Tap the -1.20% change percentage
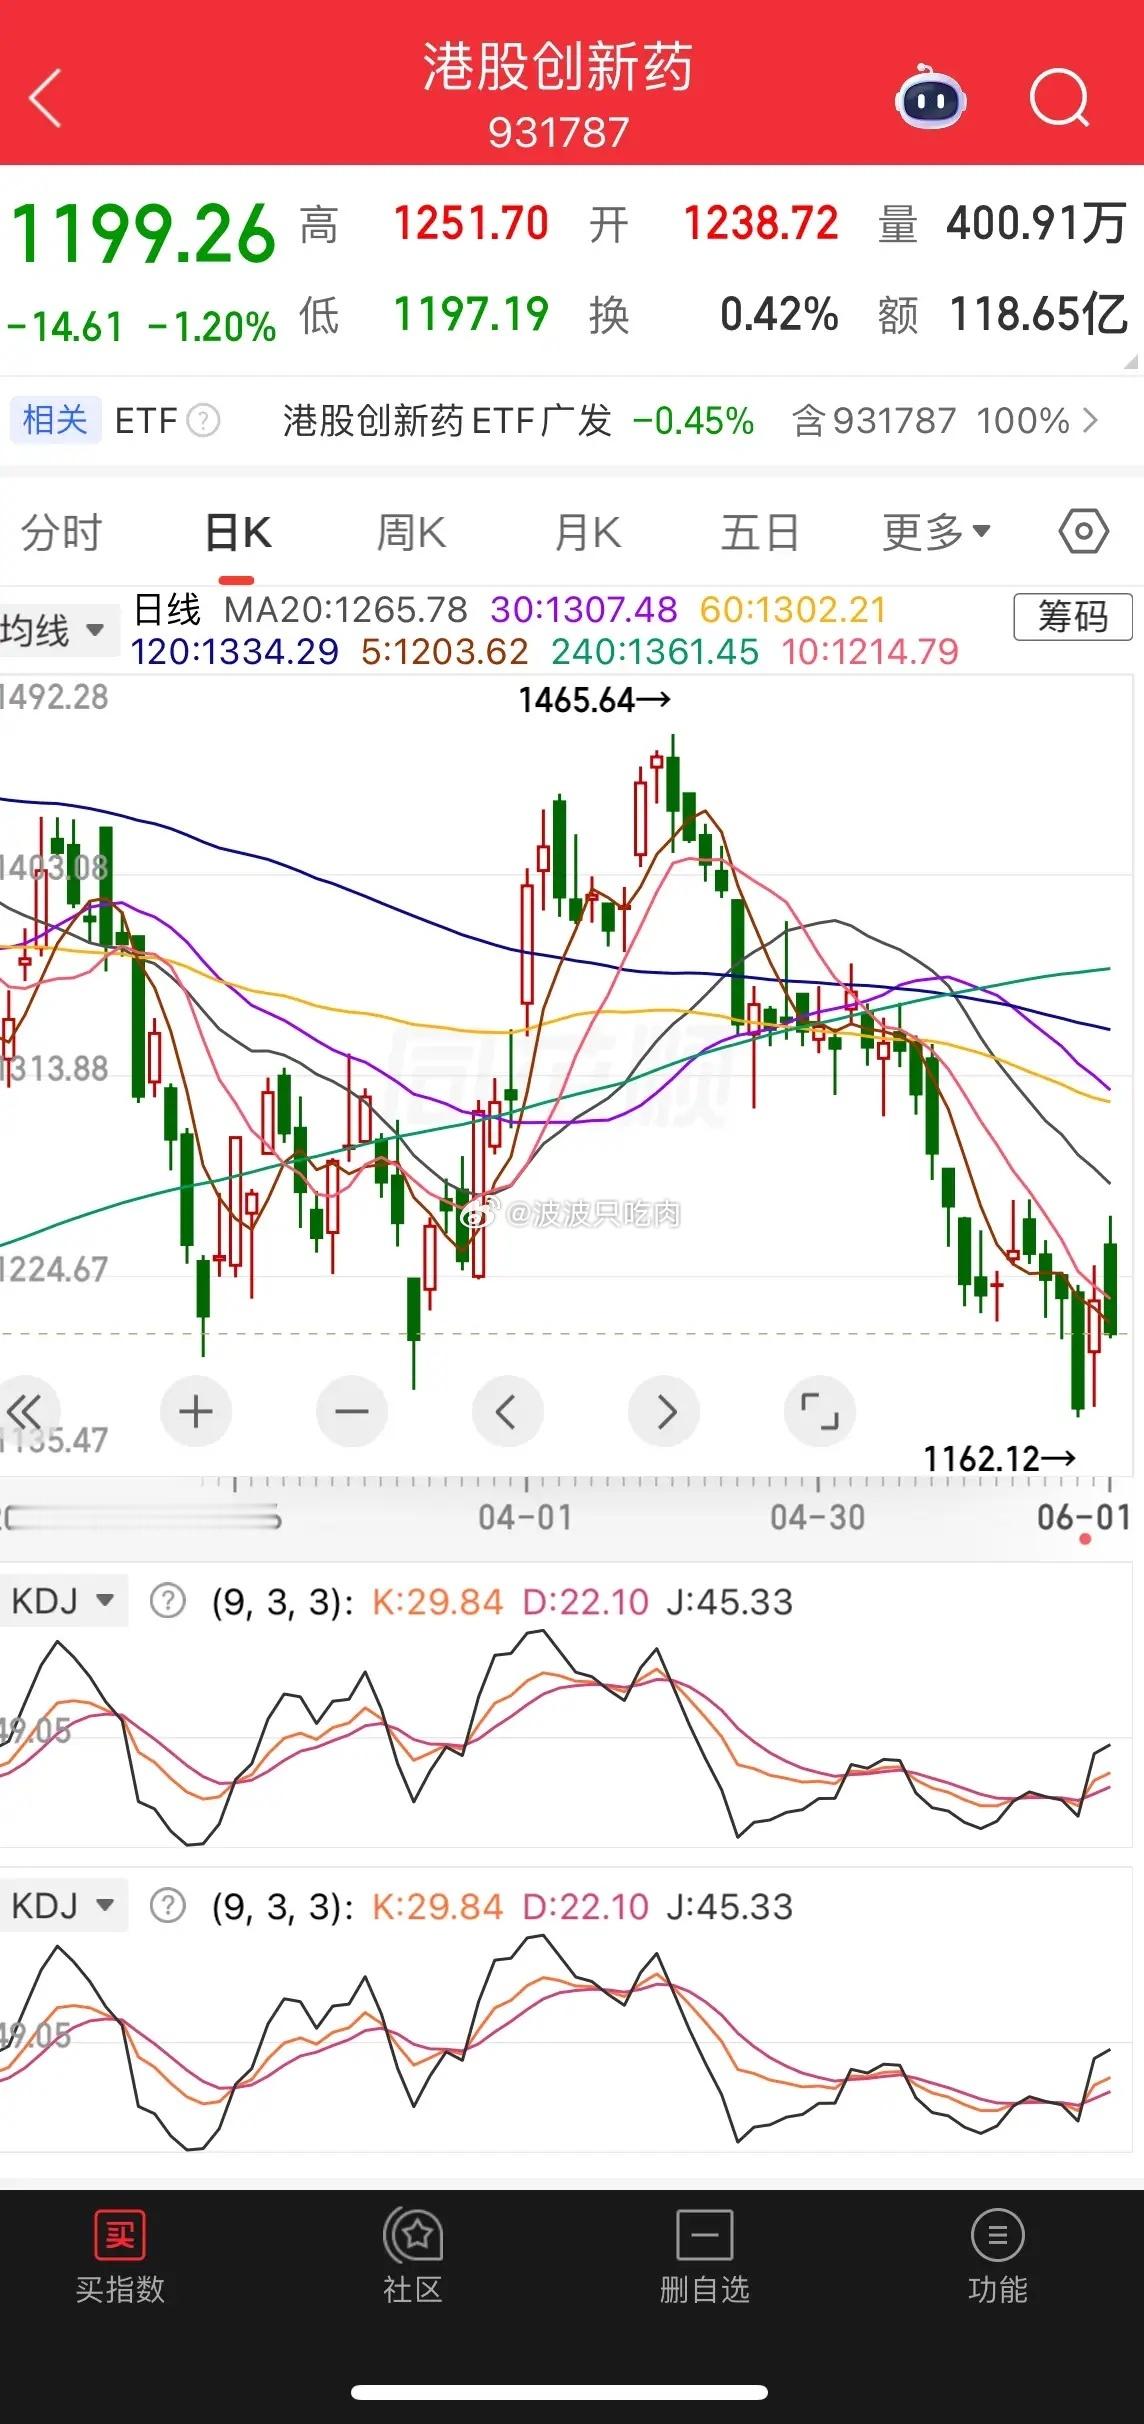 pyautogui.click(x=212, y=326)
